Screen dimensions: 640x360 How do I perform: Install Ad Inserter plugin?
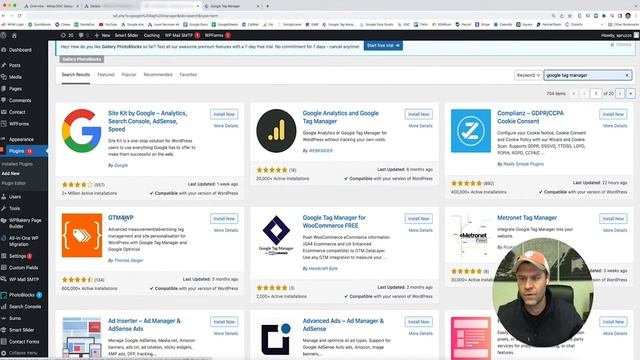pos(224,322)
